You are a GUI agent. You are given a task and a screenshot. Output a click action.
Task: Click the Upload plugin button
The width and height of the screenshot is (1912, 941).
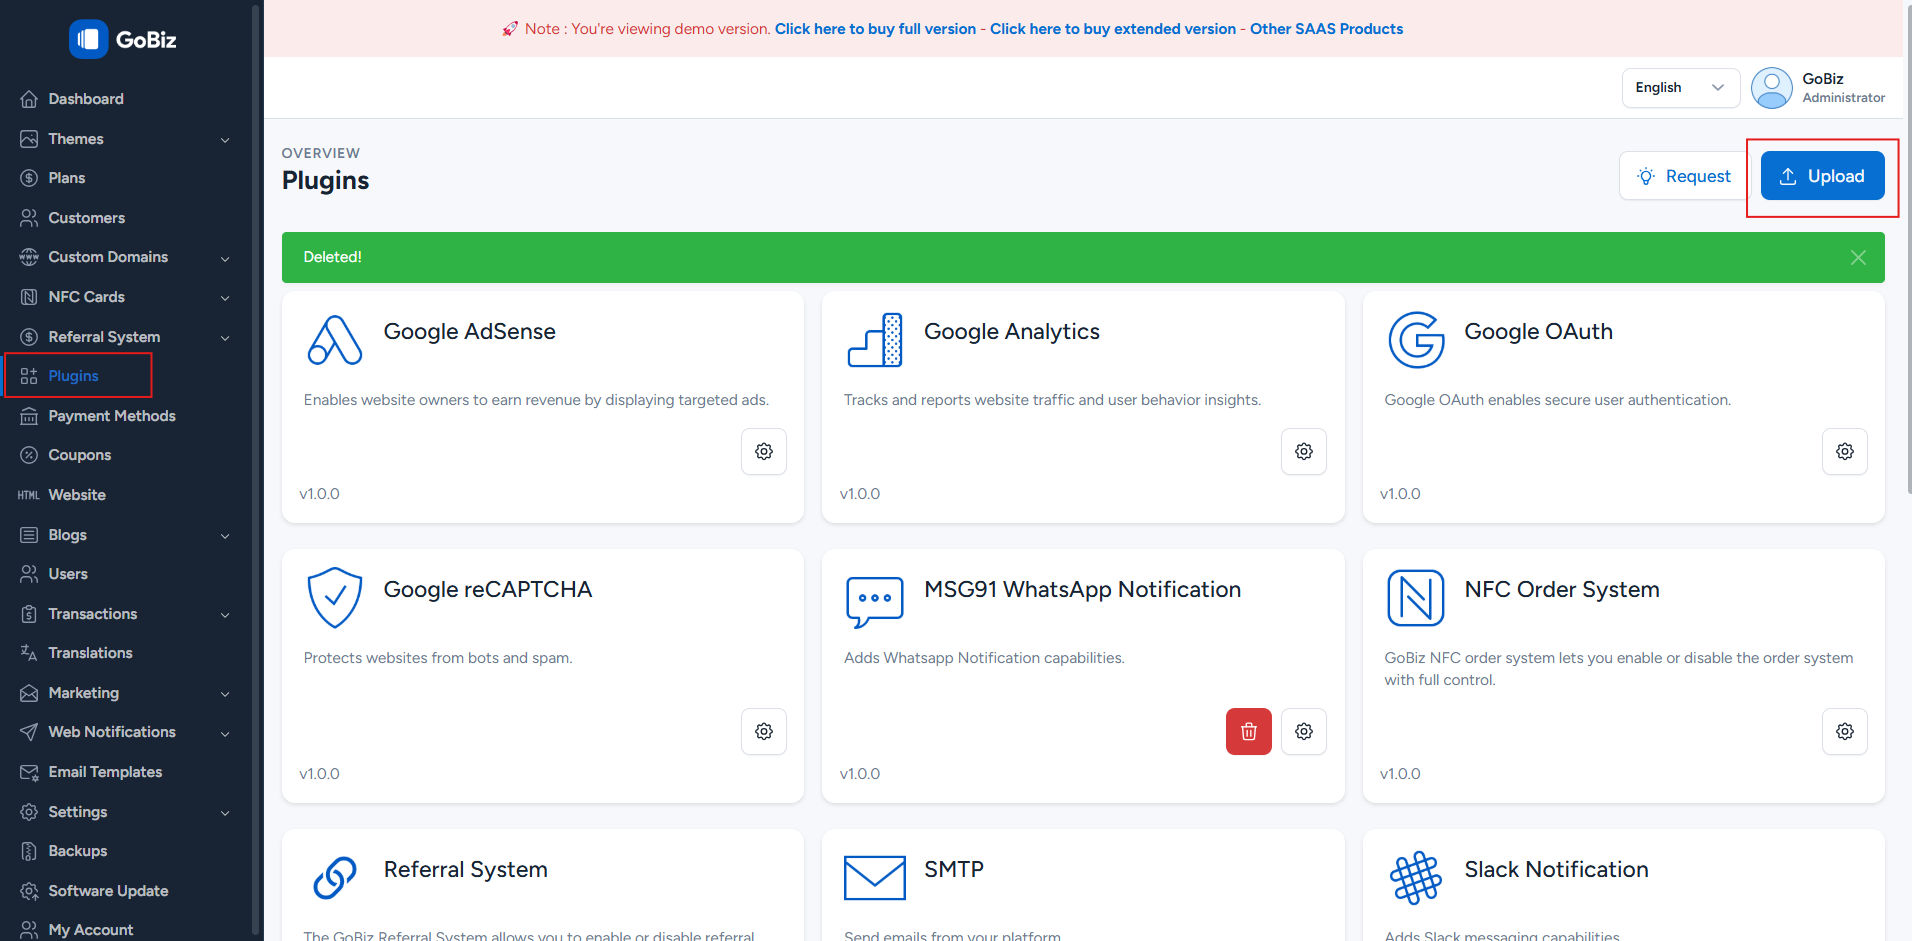click(1821, 176)
